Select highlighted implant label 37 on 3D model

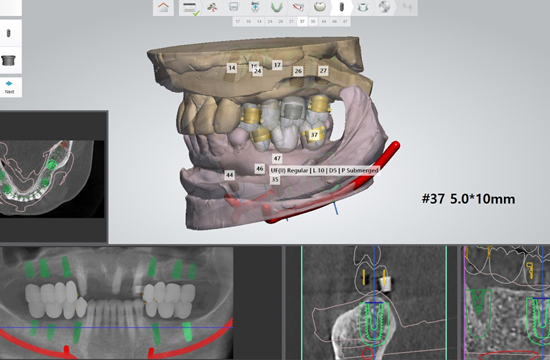pyautogui.click(x=314, y=135)
